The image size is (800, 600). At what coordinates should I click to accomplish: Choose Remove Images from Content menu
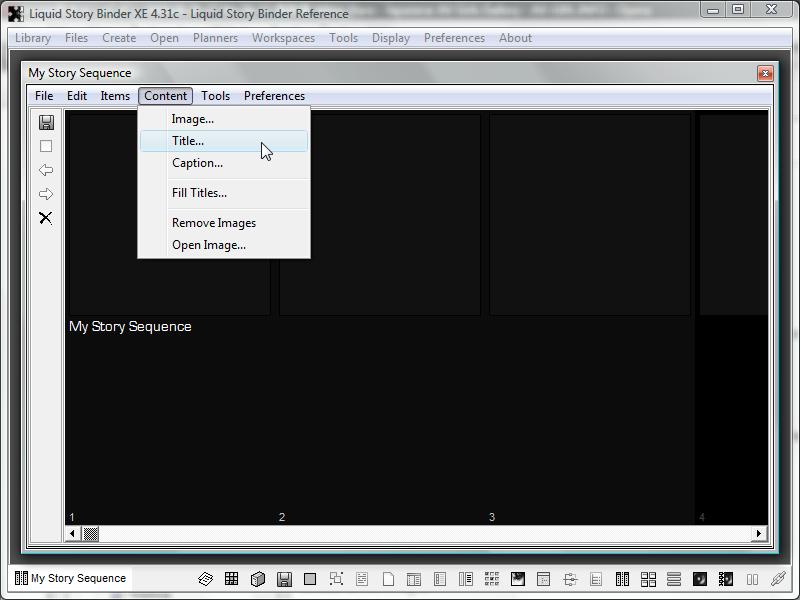tap(214, 223)
